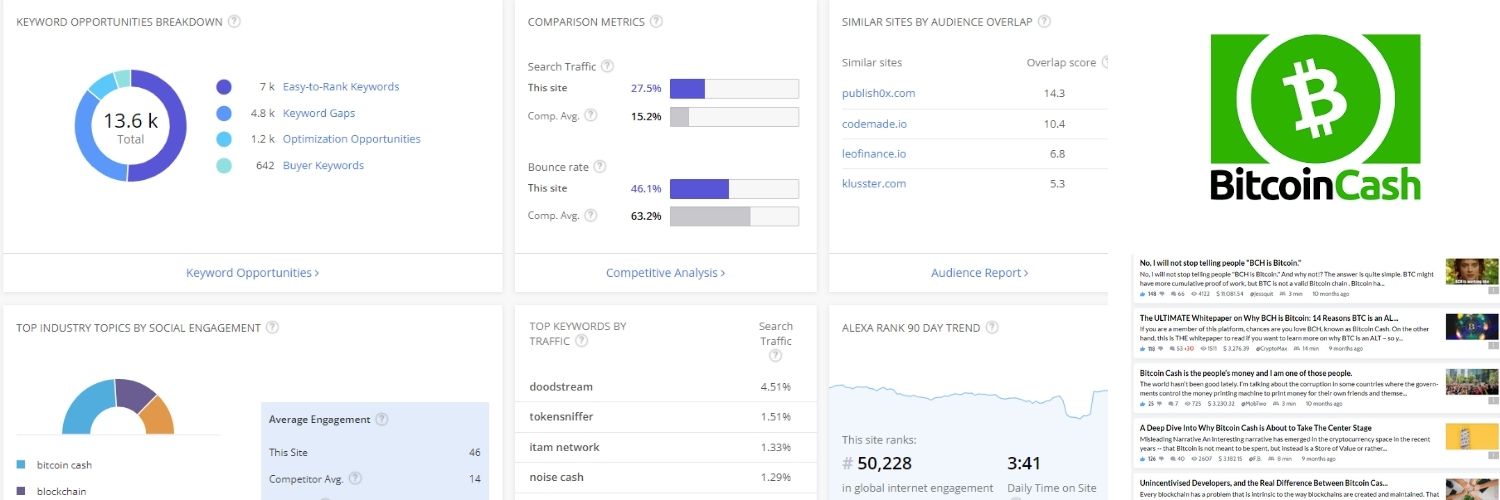Open the Audience Report link
Image resolution: width=1500 pixels, height=500 pixels.
980,272
